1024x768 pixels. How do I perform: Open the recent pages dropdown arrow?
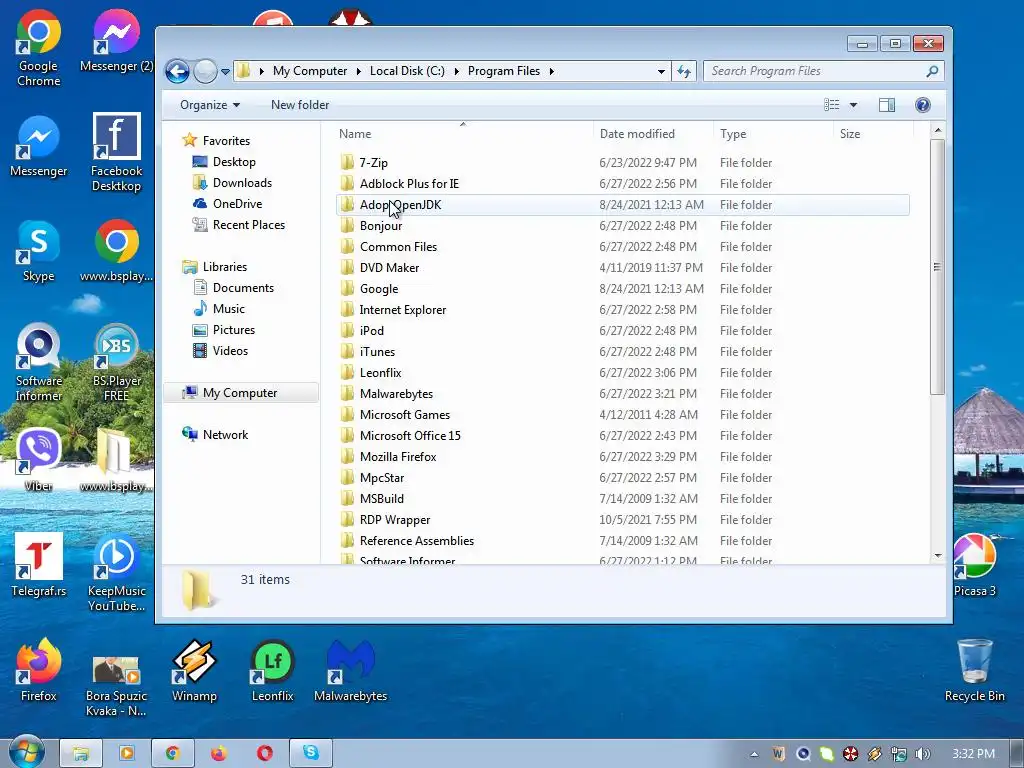coord(225,72)
